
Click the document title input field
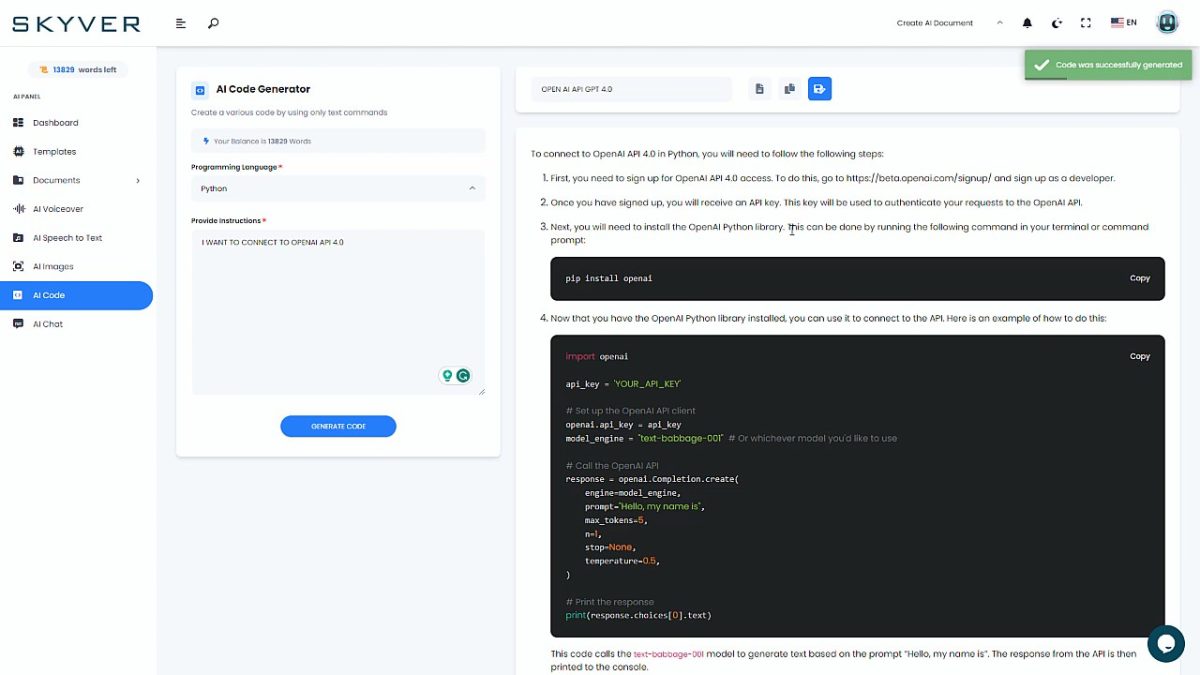(x=631, y=89)
